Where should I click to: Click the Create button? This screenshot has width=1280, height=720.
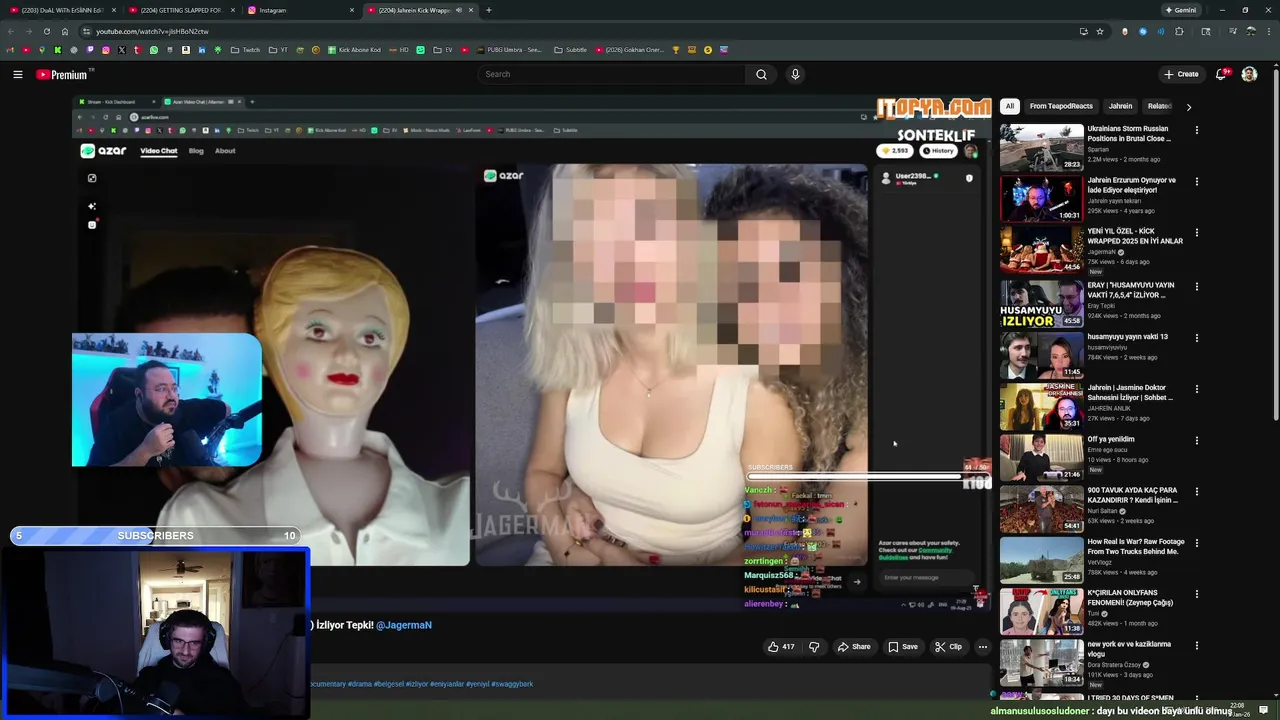click(1180, 74)
